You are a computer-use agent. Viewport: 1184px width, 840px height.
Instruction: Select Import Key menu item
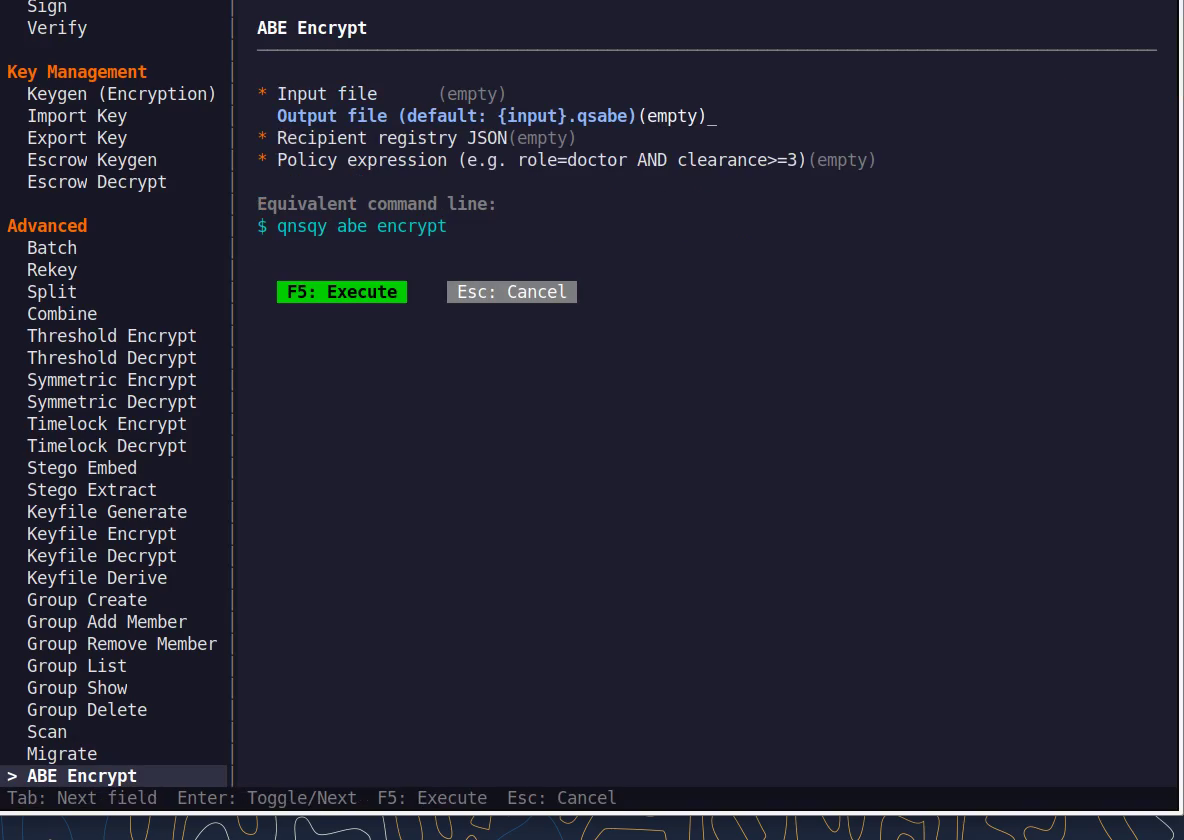point(77,116)
